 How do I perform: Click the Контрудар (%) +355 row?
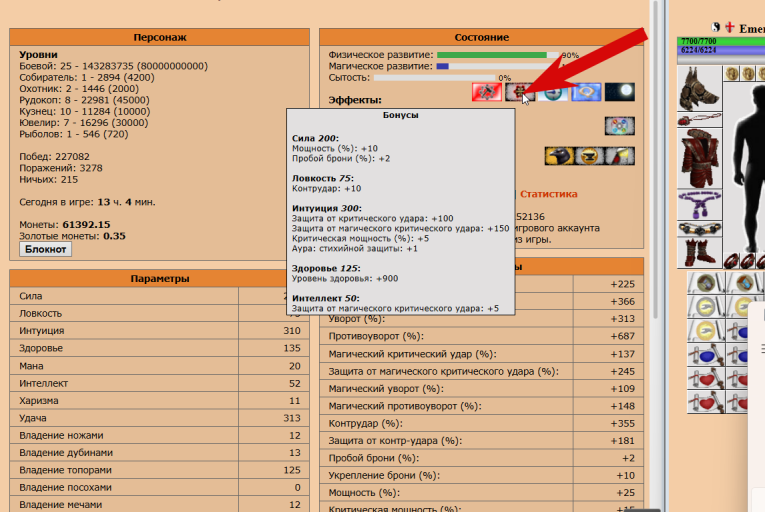click(482, 423)
